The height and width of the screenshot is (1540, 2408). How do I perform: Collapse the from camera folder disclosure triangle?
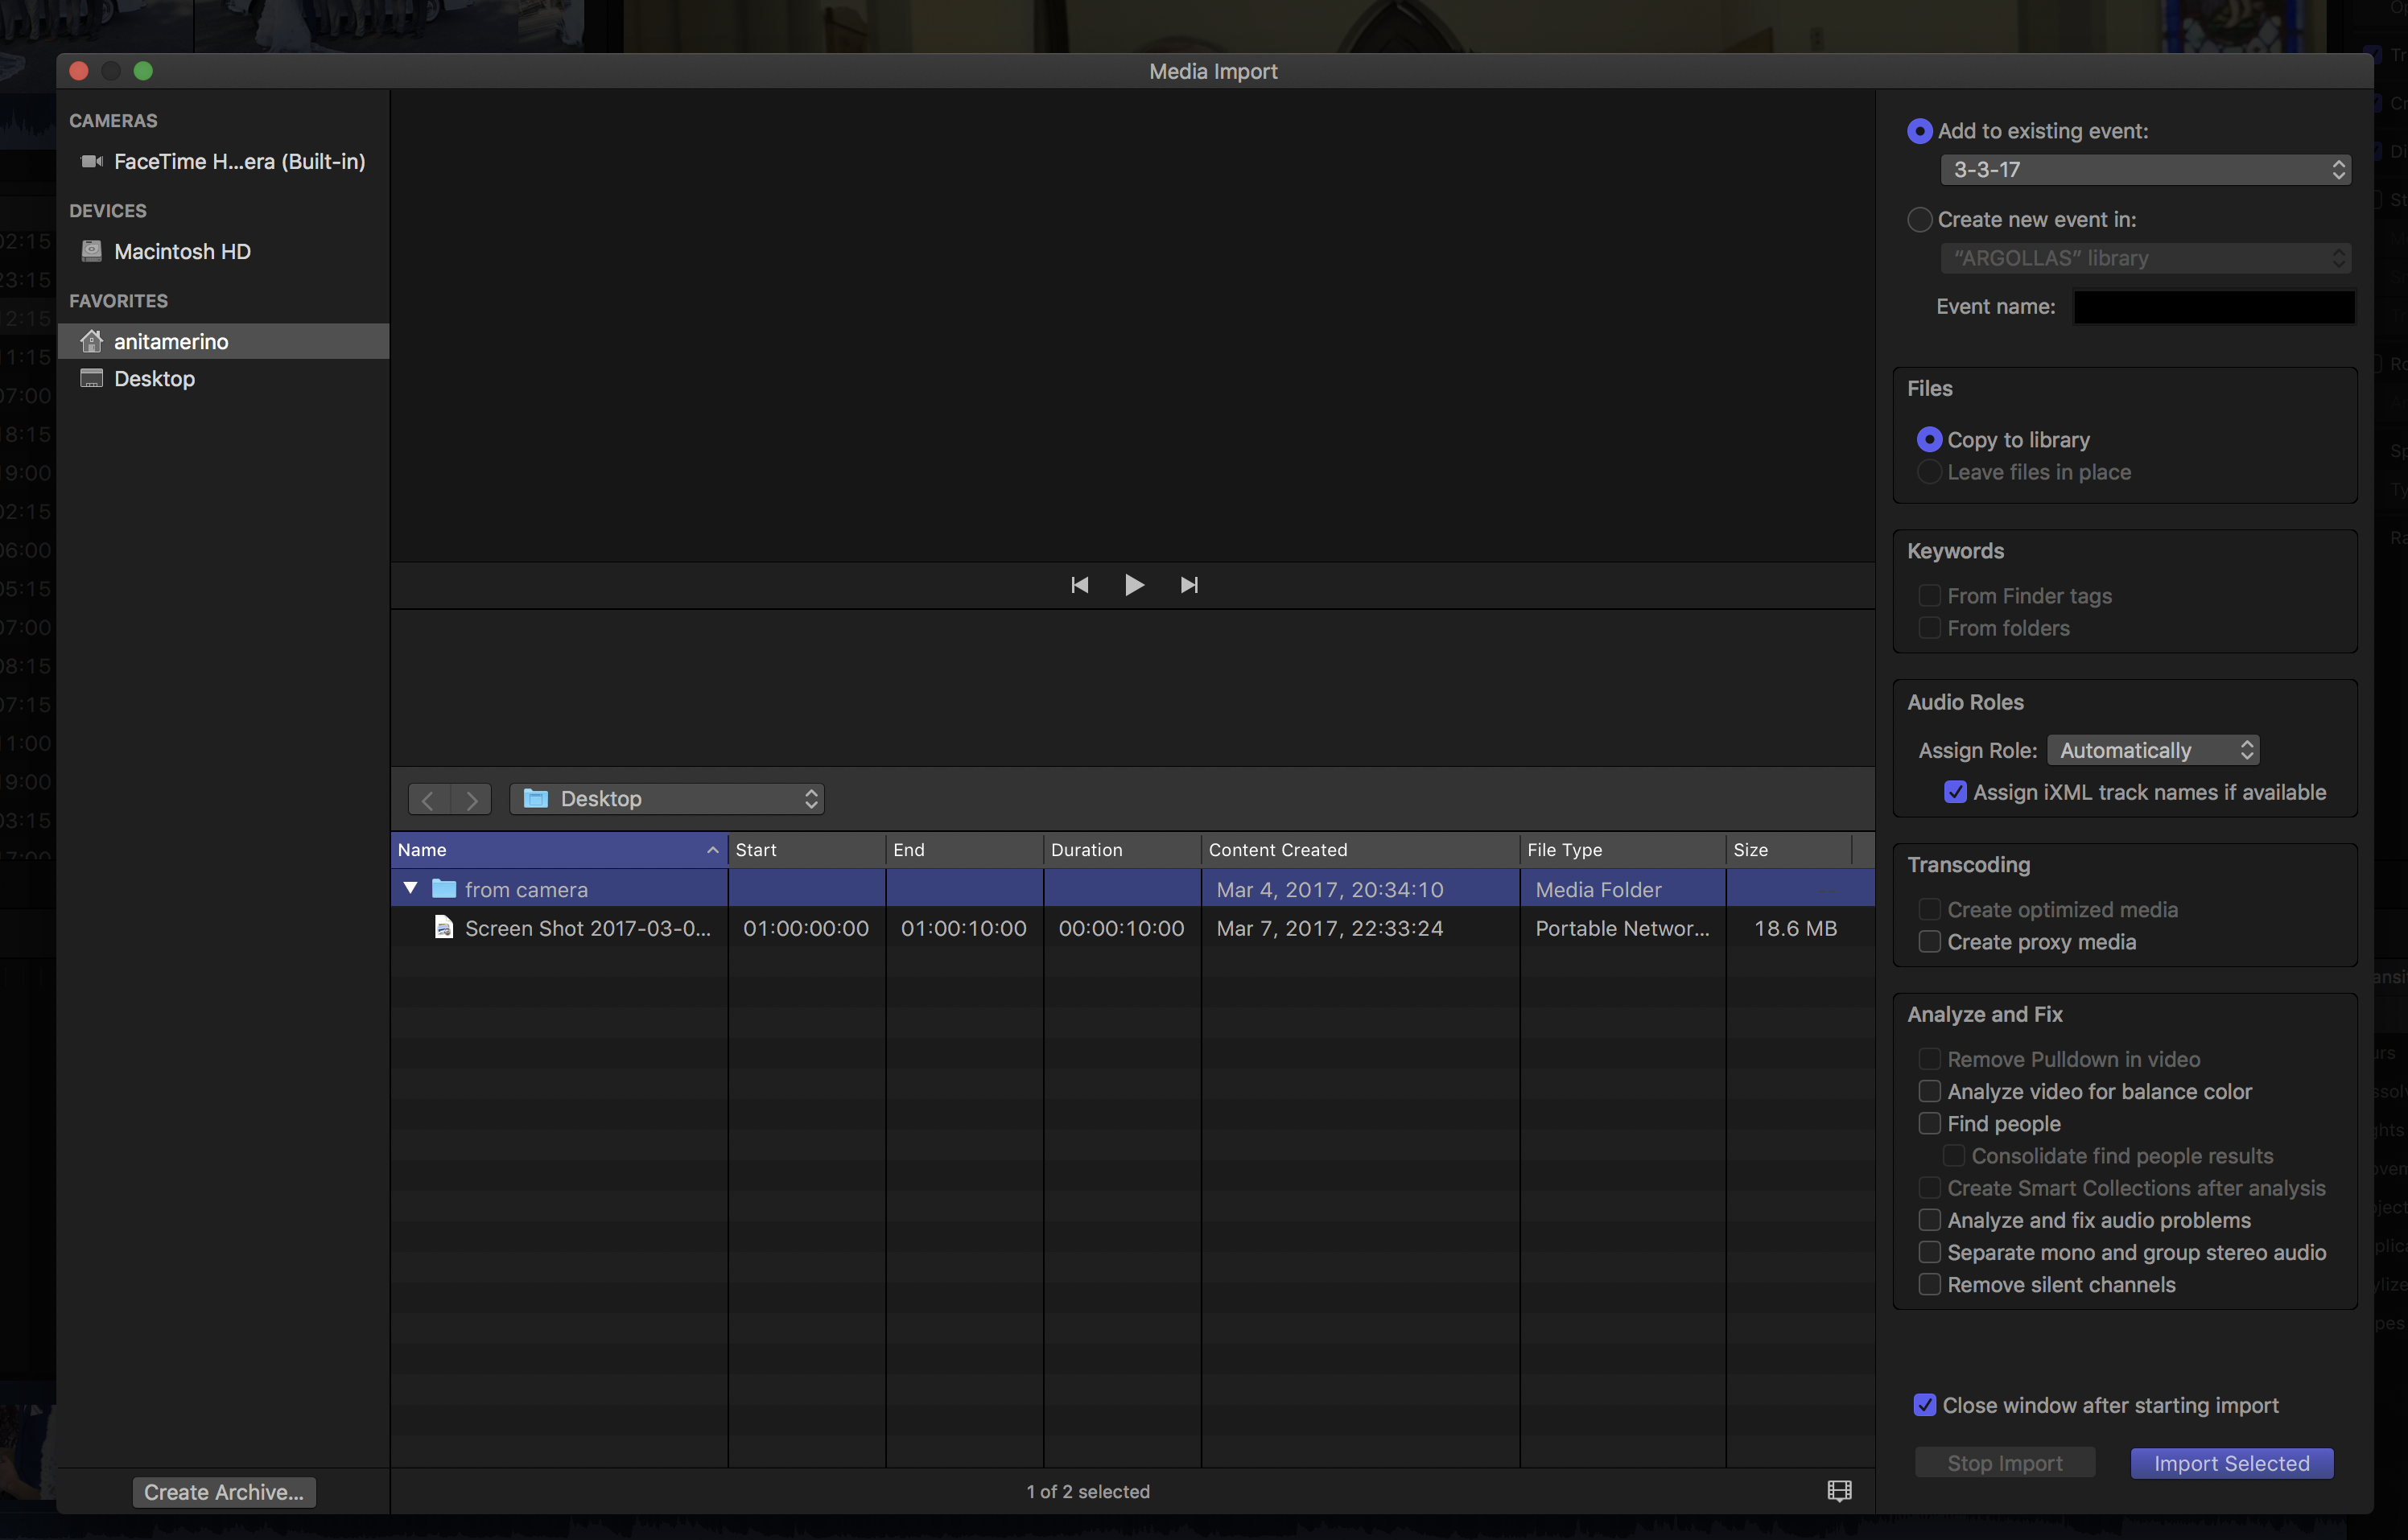pos(410,888)
